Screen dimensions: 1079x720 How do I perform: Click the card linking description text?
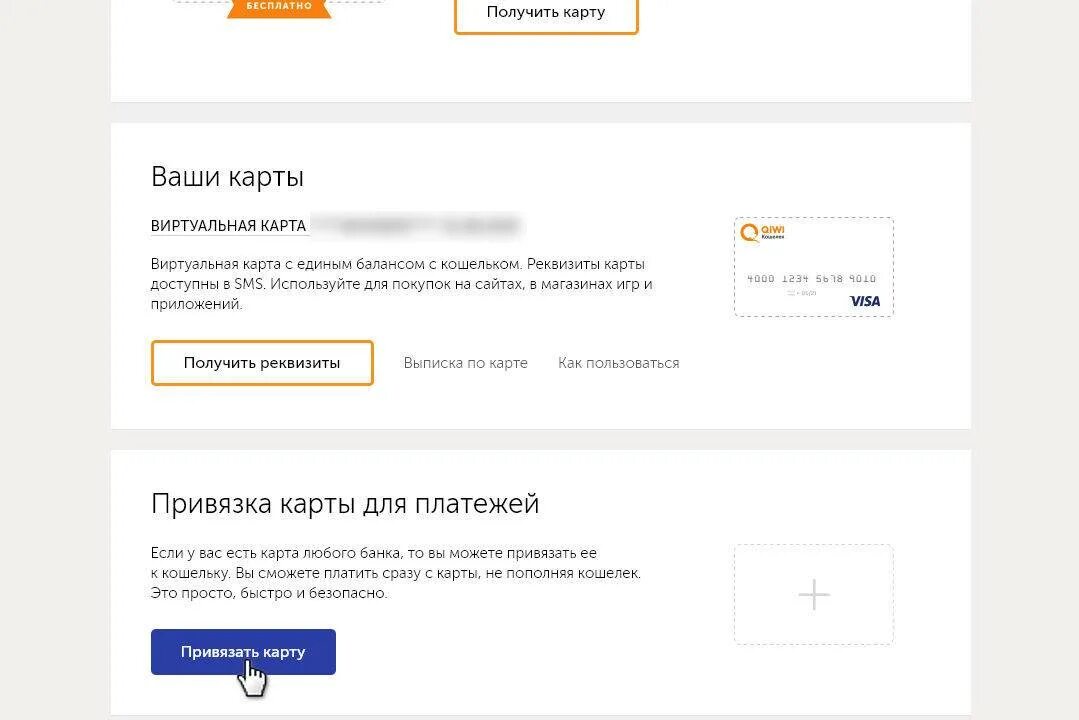pyautogui.click(x=396, y=573)
